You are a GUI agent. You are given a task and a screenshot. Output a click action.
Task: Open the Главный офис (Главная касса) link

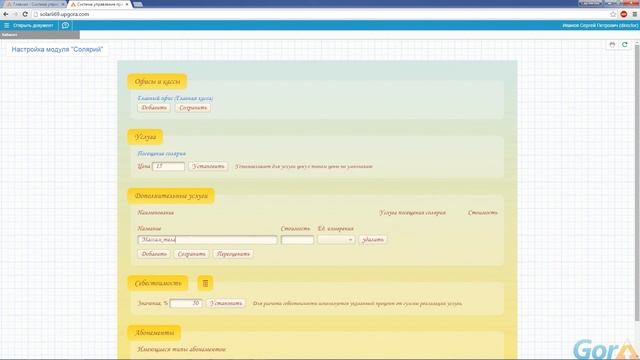(x=175, y=98)
